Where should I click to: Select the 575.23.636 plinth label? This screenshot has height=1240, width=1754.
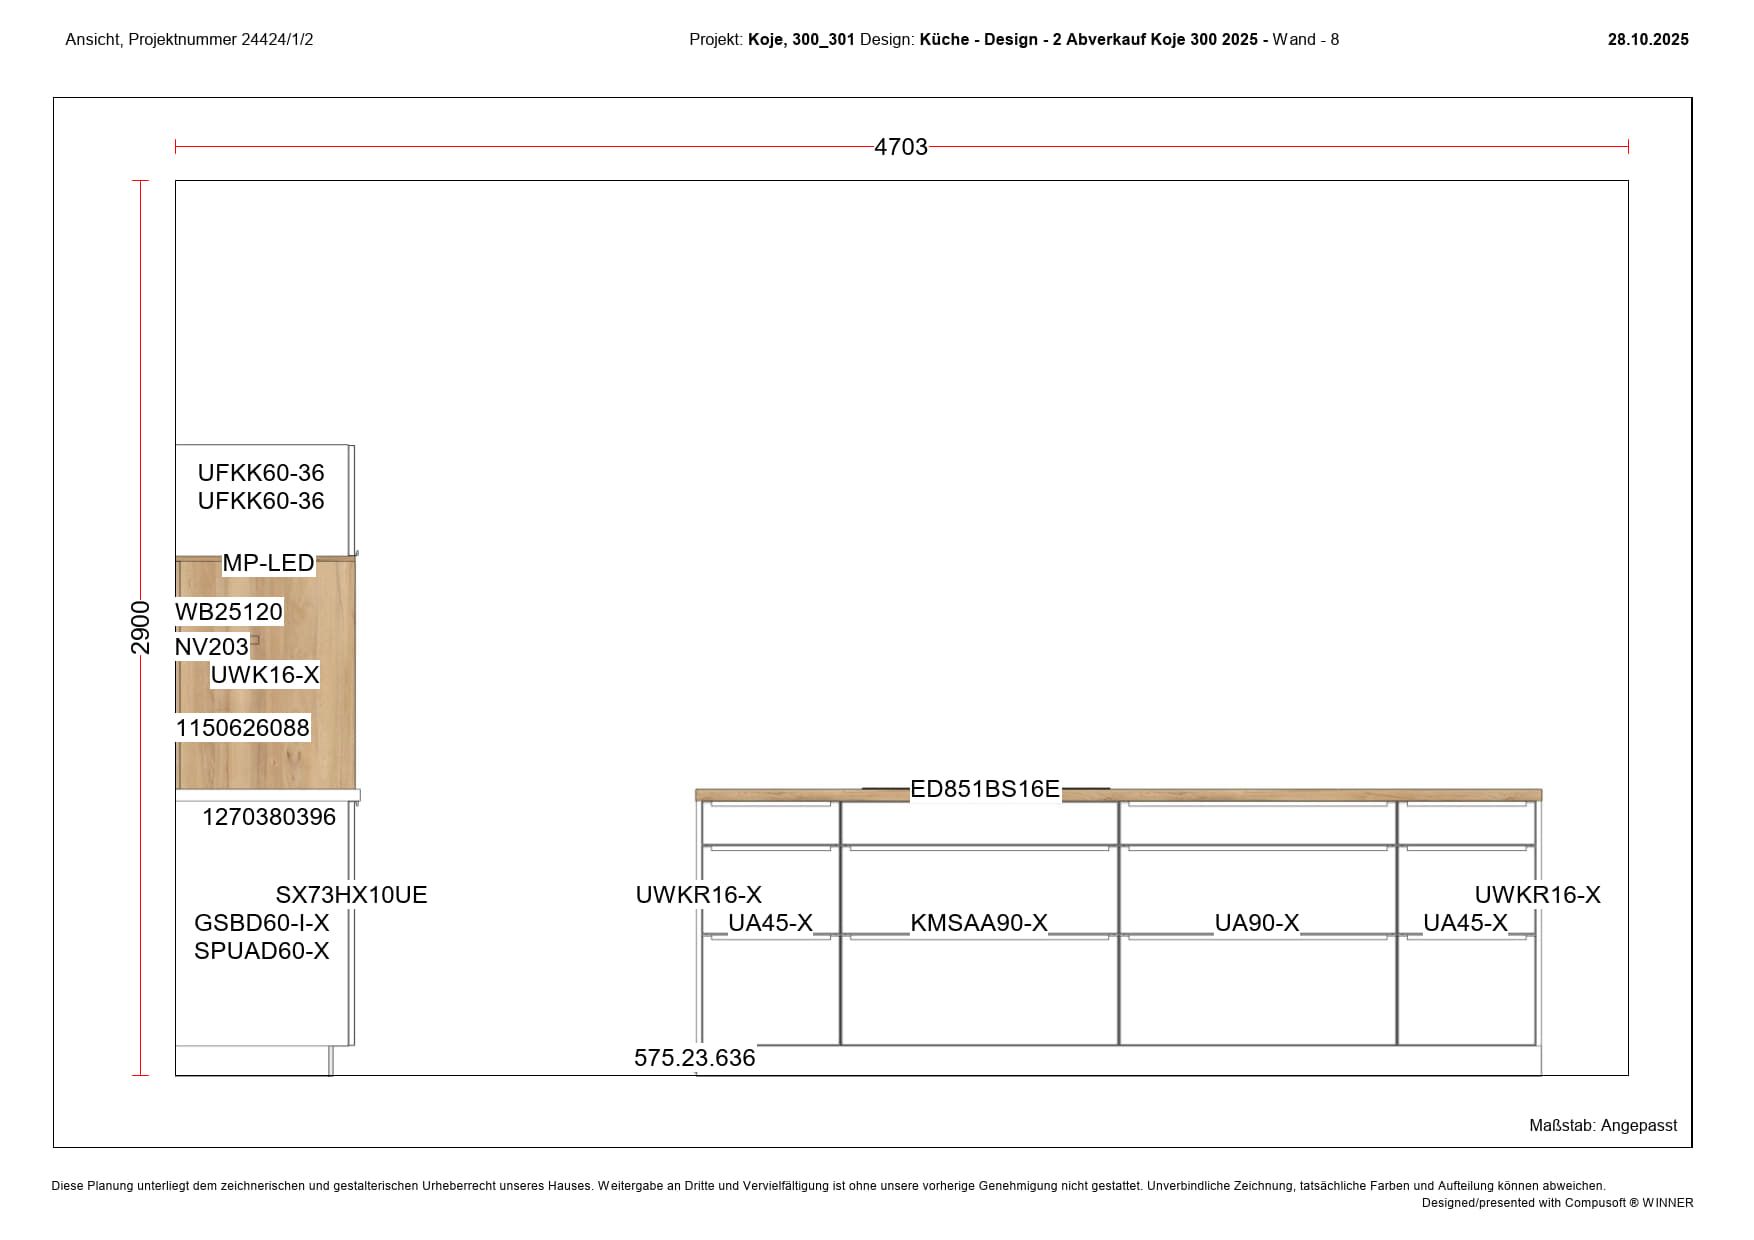coord(695,1058)
